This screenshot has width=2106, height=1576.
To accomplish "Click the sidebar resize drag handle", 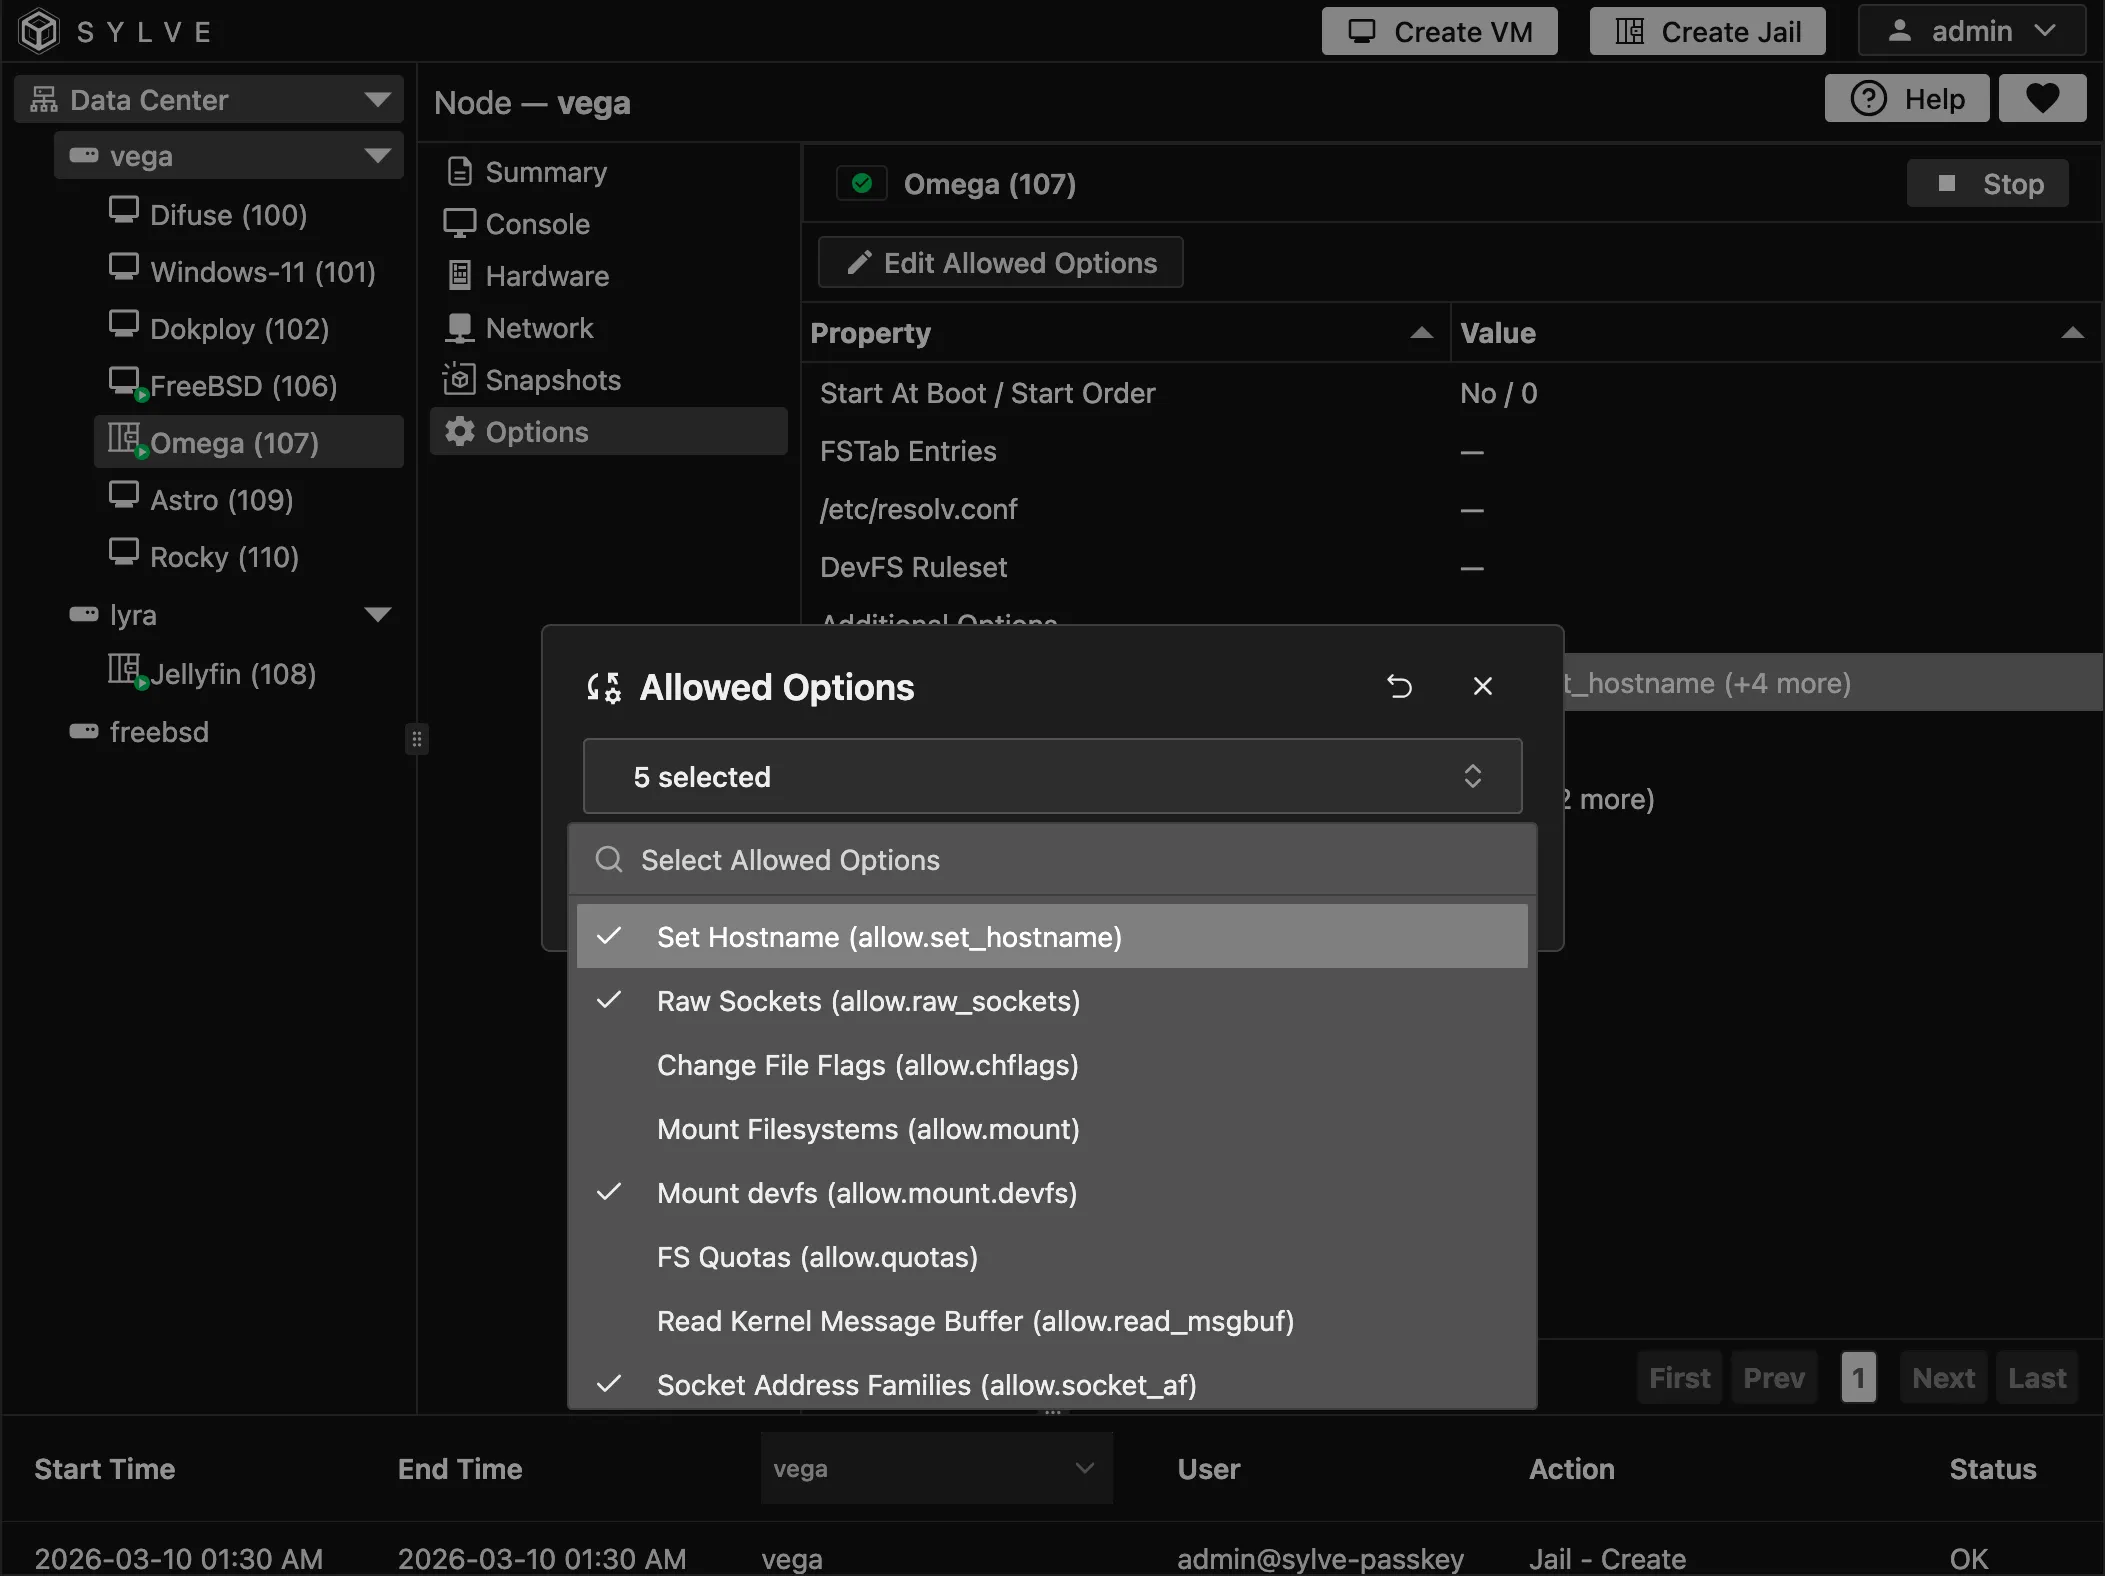I will point(417,740).
